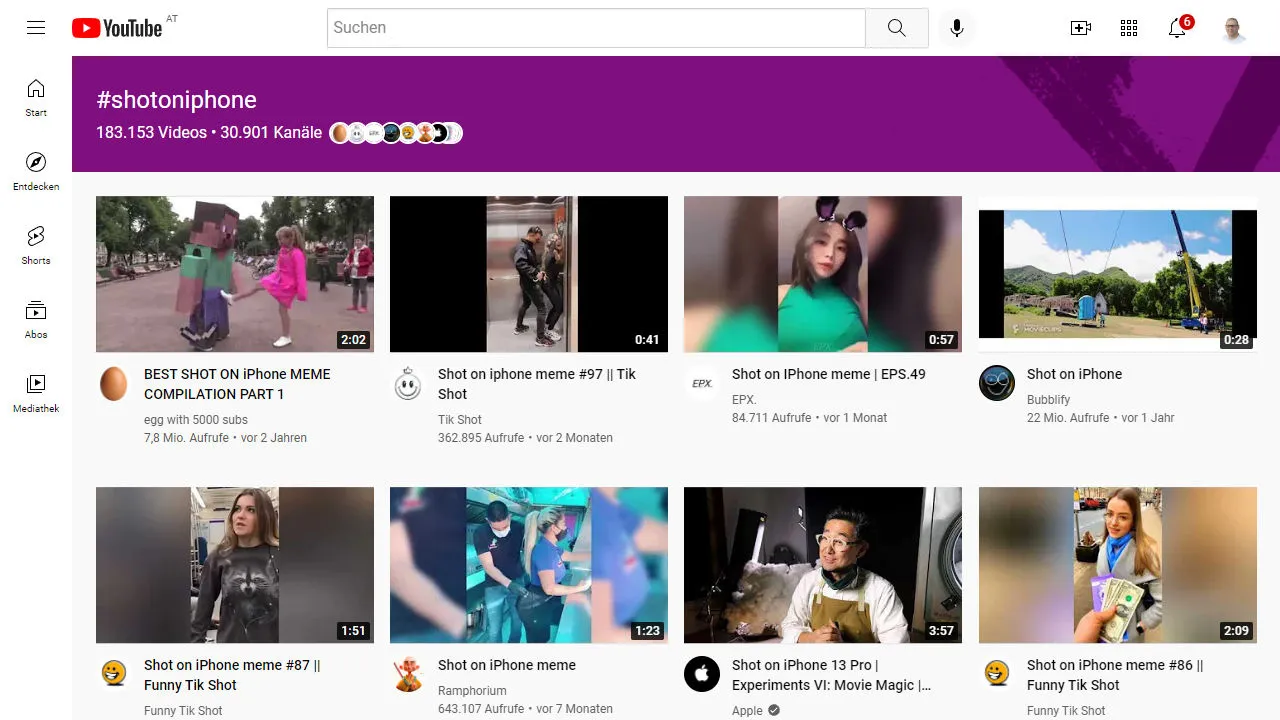Start voice search with microphone
Screen dimensions: 1280x720
(957, 28)
